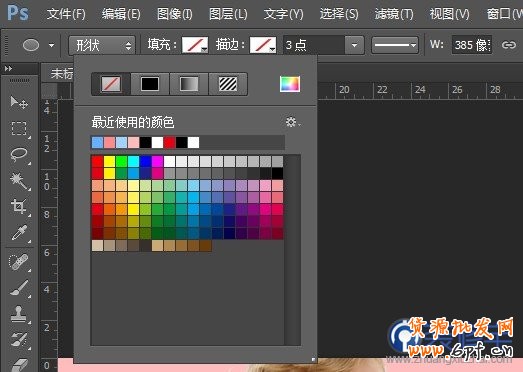The width and height of the screenshot is (523, 372).
Task: Open the 图像(I) menu
Action: click(x=175, y=14)
